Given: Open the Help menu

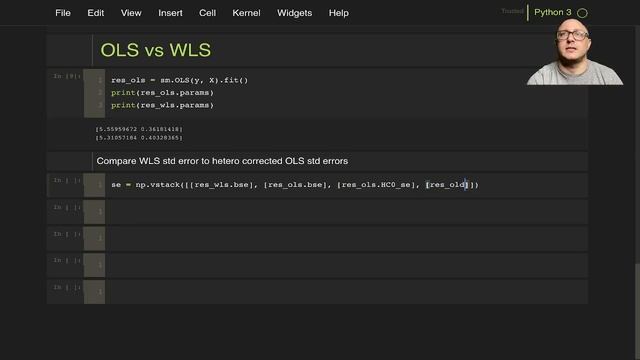Looking at the screenshot, I should (x=338, y=13).
